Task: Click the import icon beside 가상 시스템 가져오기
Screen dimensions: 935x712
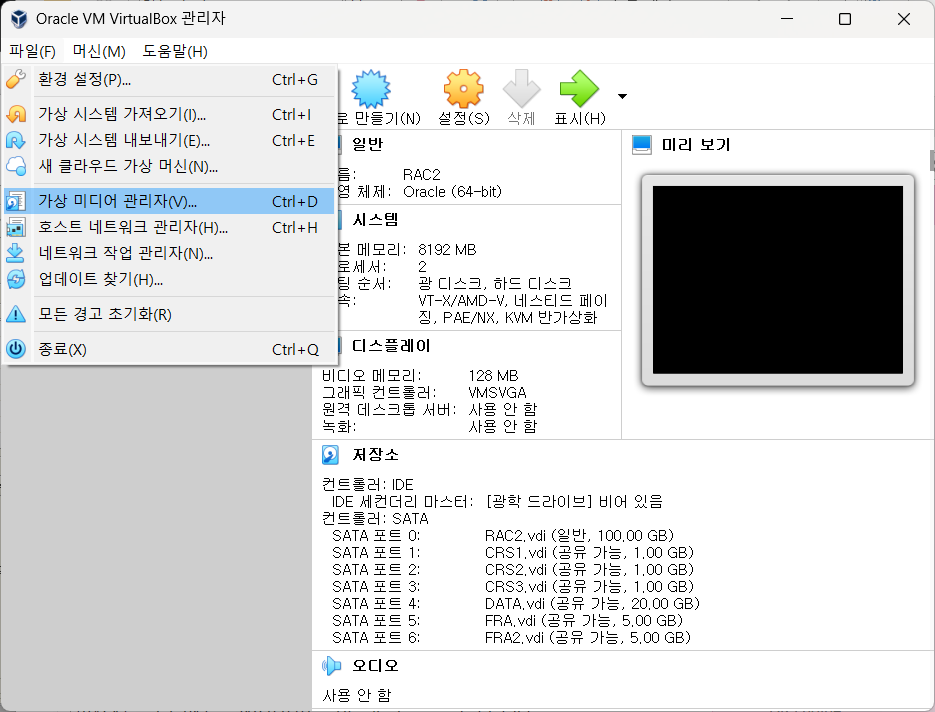Action: click(x=16, y=113)
